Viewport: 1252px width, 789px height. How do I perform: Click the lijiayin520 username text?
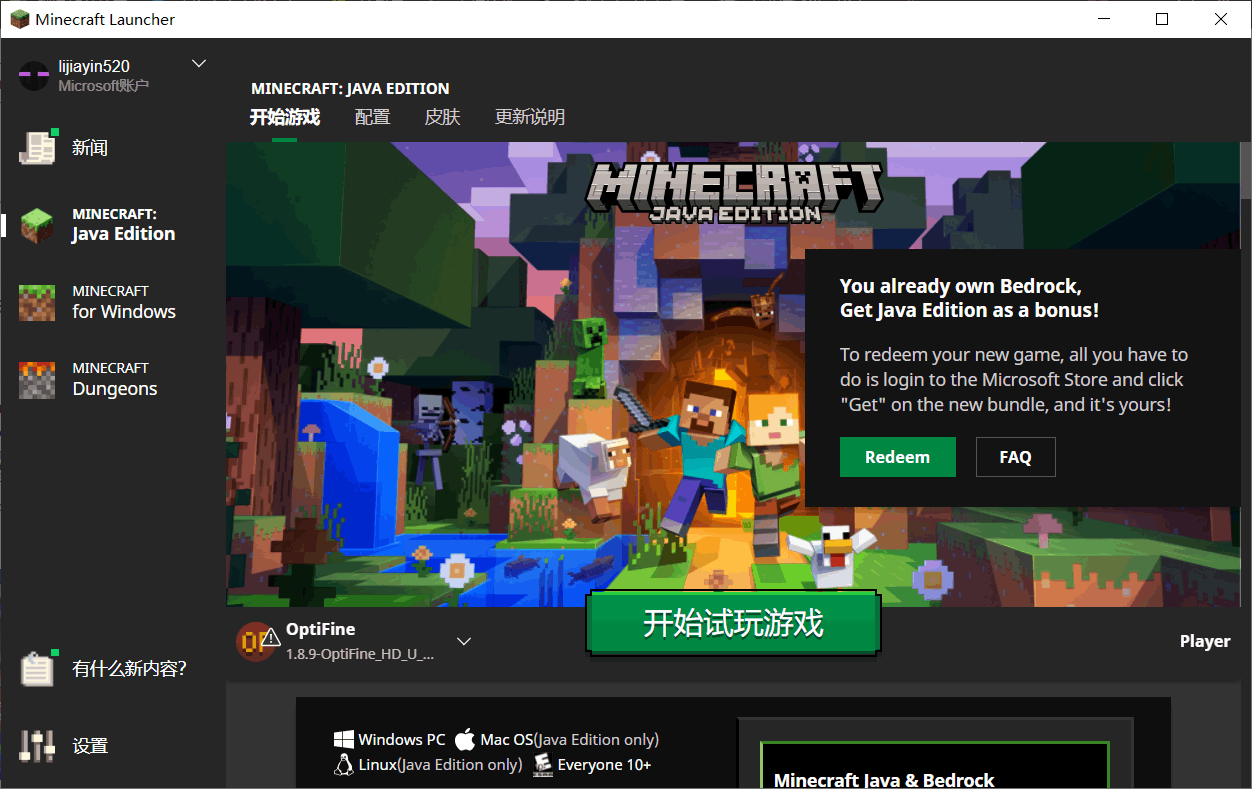pos(94,66)
